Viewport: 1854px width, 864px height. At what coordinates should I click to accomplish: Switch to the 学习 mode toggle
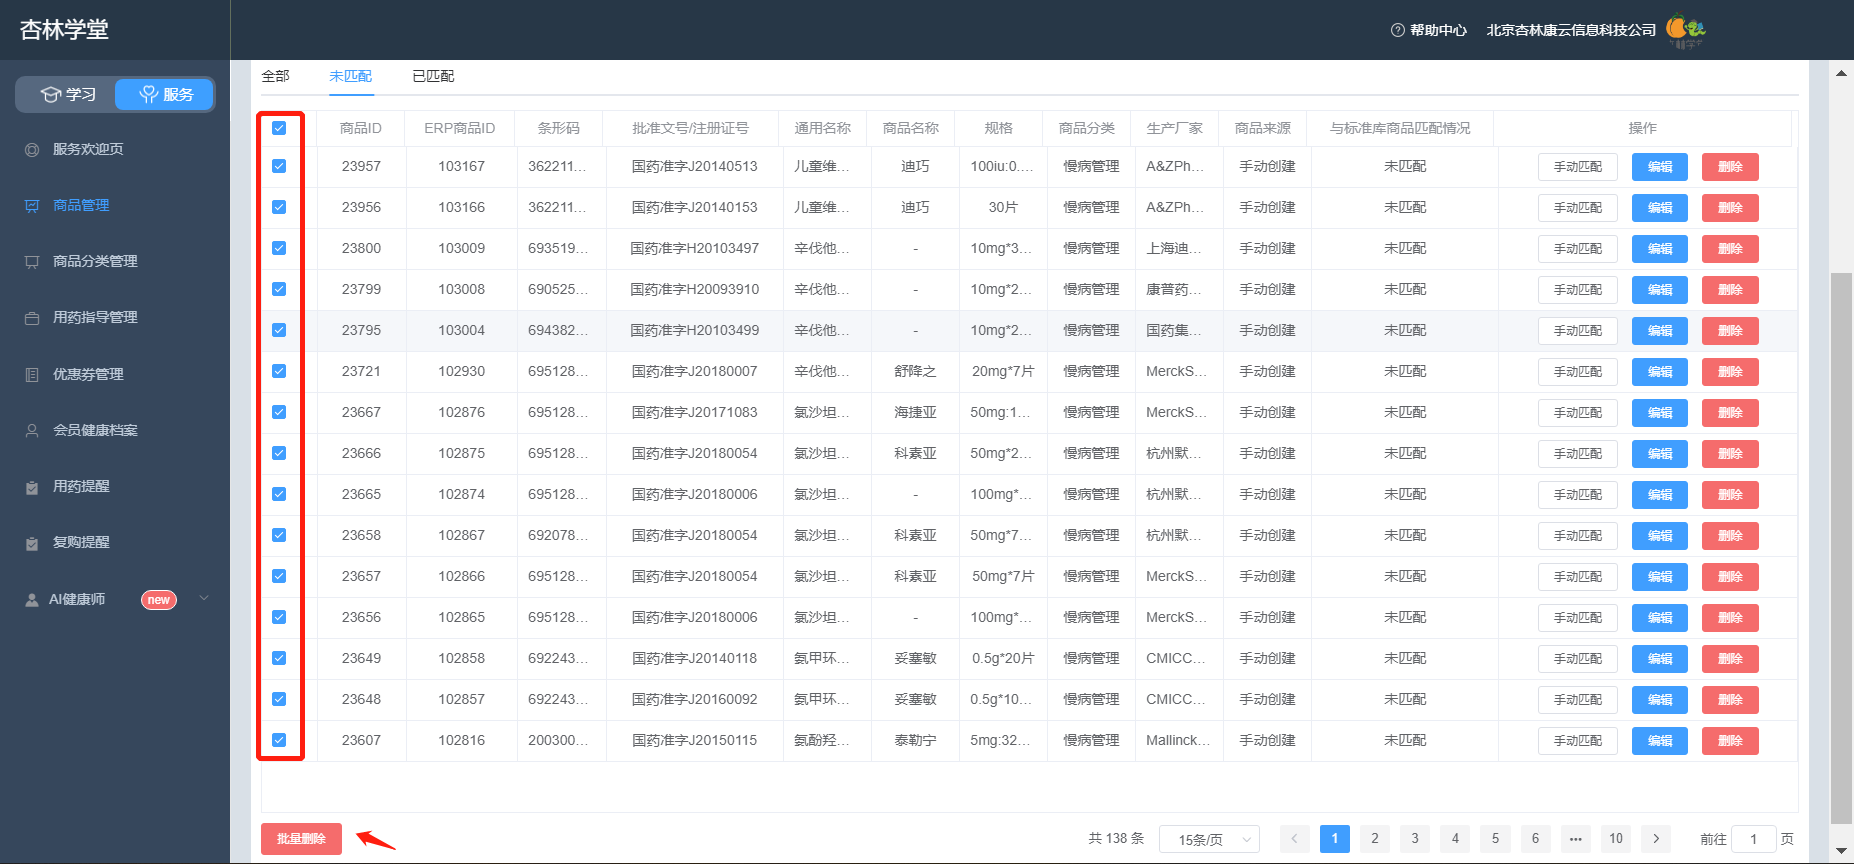[x=67, y=94]
